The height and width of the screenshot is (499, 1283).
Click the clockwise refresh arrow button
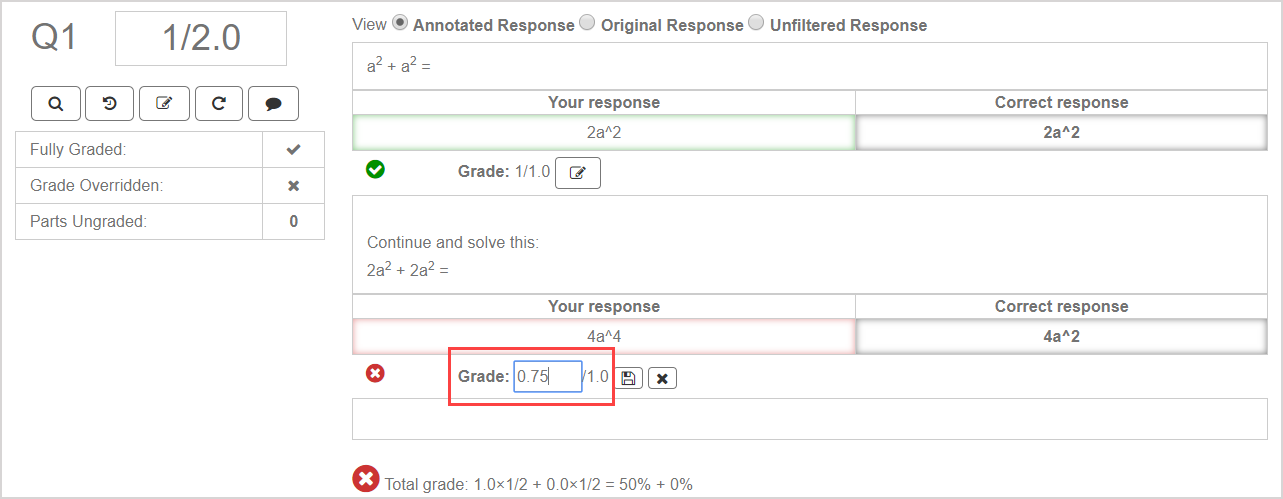tap(219, 103)
